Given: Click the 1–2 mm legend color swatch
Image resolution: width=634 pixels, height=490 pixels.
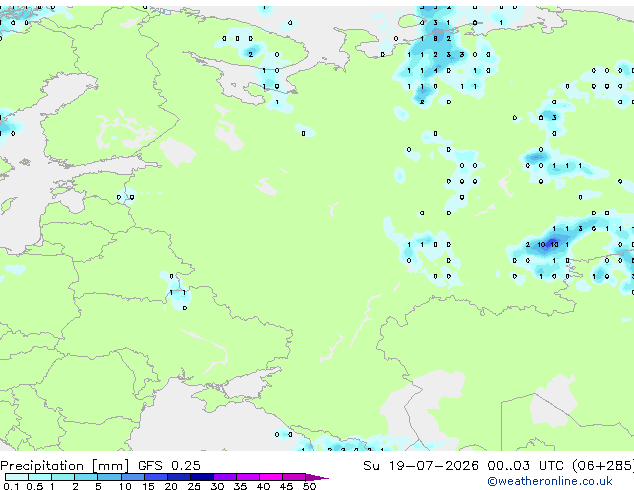Looking at the screenshot, I should click(63, 477).
